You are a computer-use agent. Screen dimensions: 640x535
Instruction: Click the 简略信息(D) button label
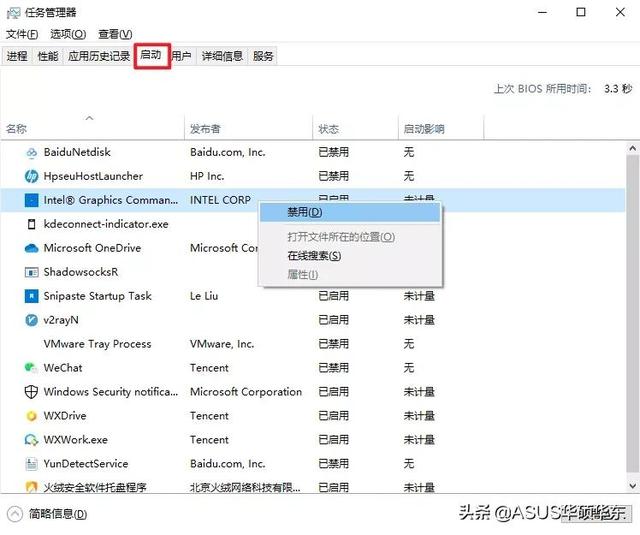(x=58, y=514)
